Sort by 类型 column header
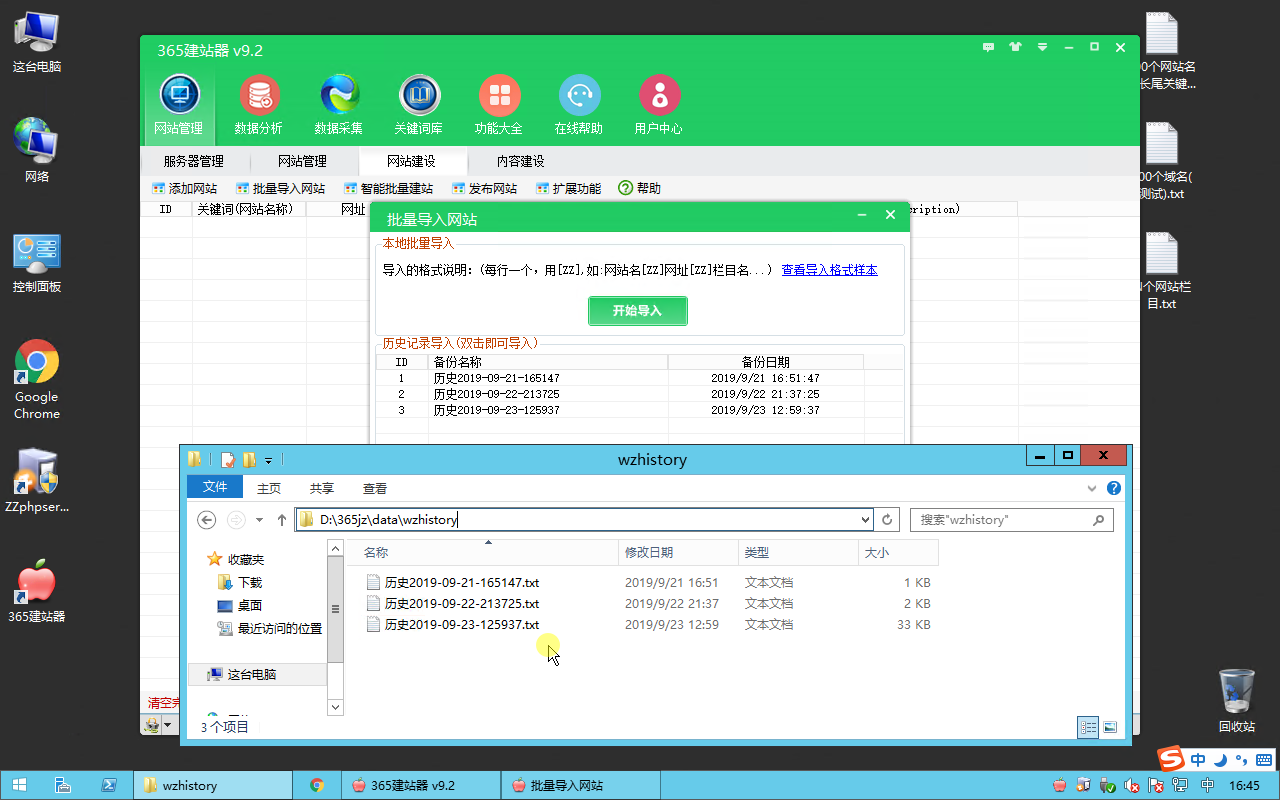This screenshot has height=800, width=1280. click(x=798, y=552)
